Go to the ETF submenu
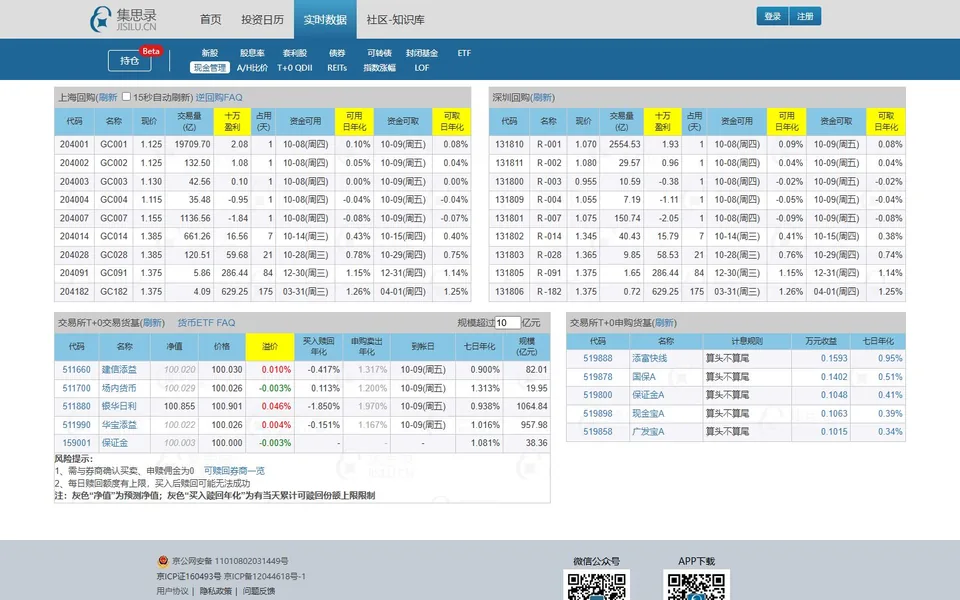The image size is (960, 600). click(464, 53)
